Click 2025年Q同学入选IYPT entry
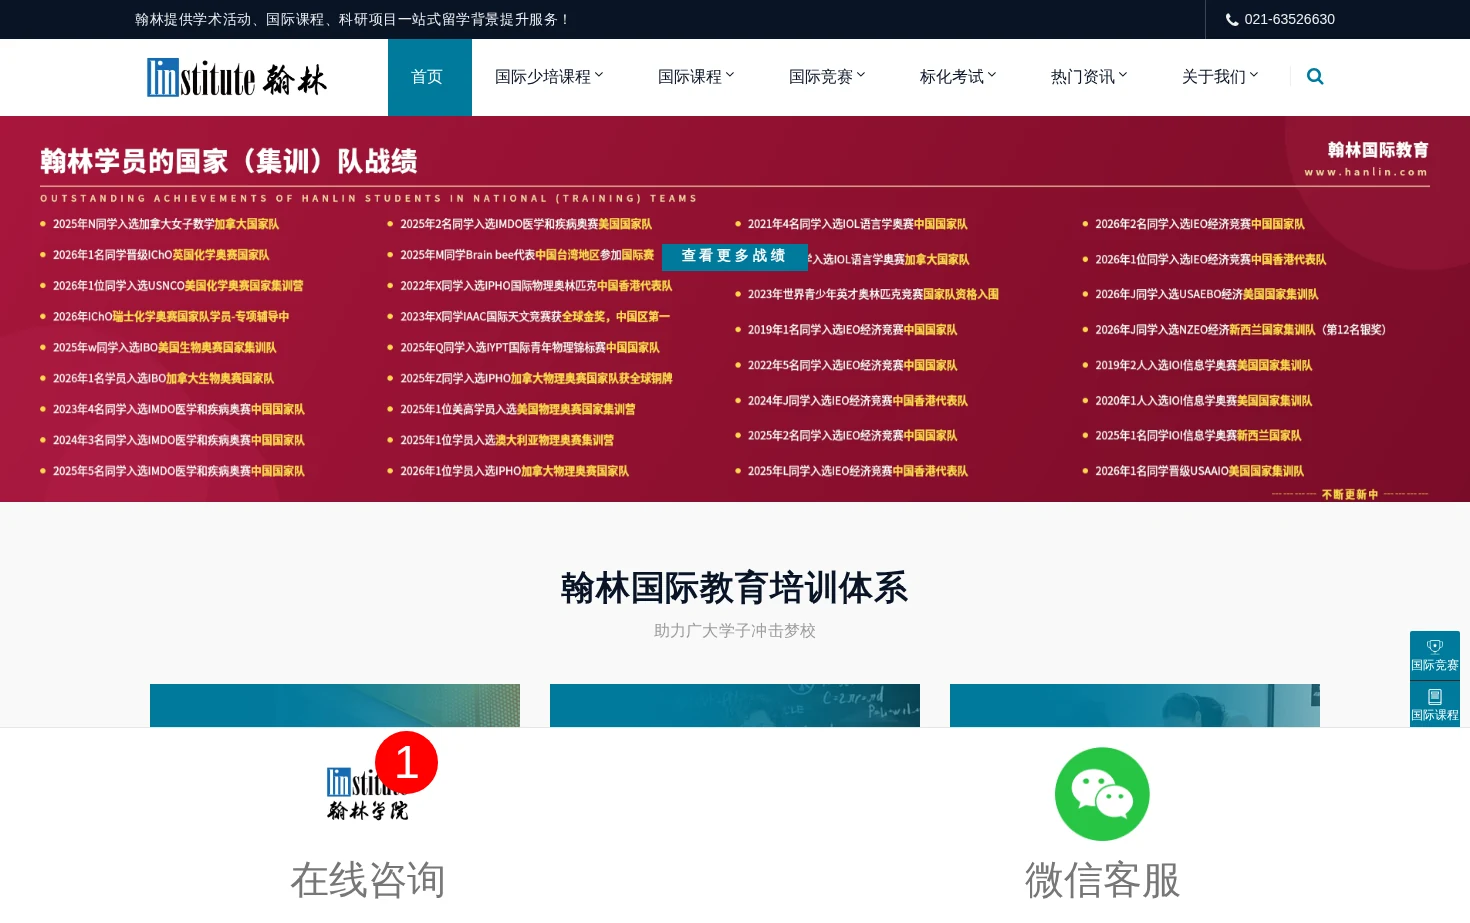Image resolution: width=1470 pixels, height=923 pixels. (530, 348)
